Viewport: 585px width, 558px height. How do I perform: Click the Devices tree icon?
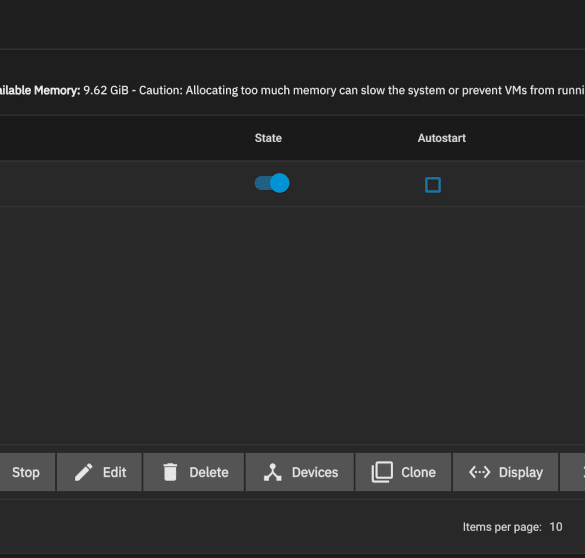click(273, 472)
